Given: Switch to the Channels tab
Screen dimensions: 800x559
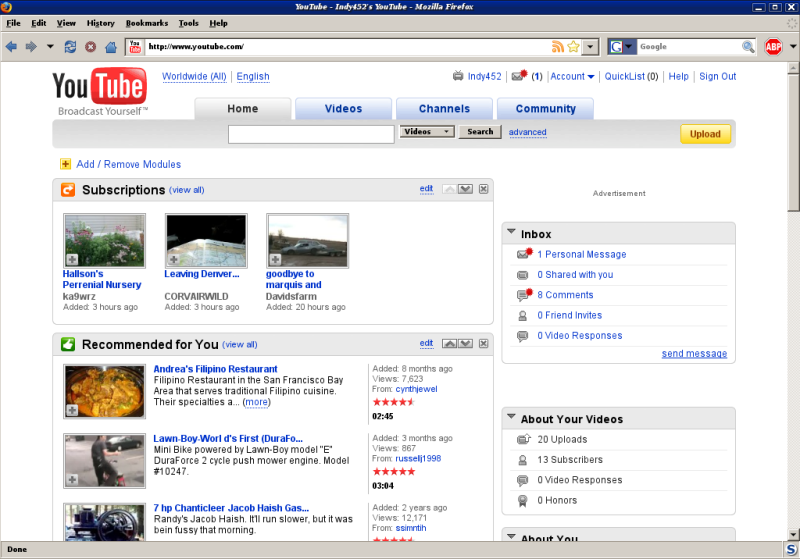Looking at the screenshot, I should (x=444, y=109).
